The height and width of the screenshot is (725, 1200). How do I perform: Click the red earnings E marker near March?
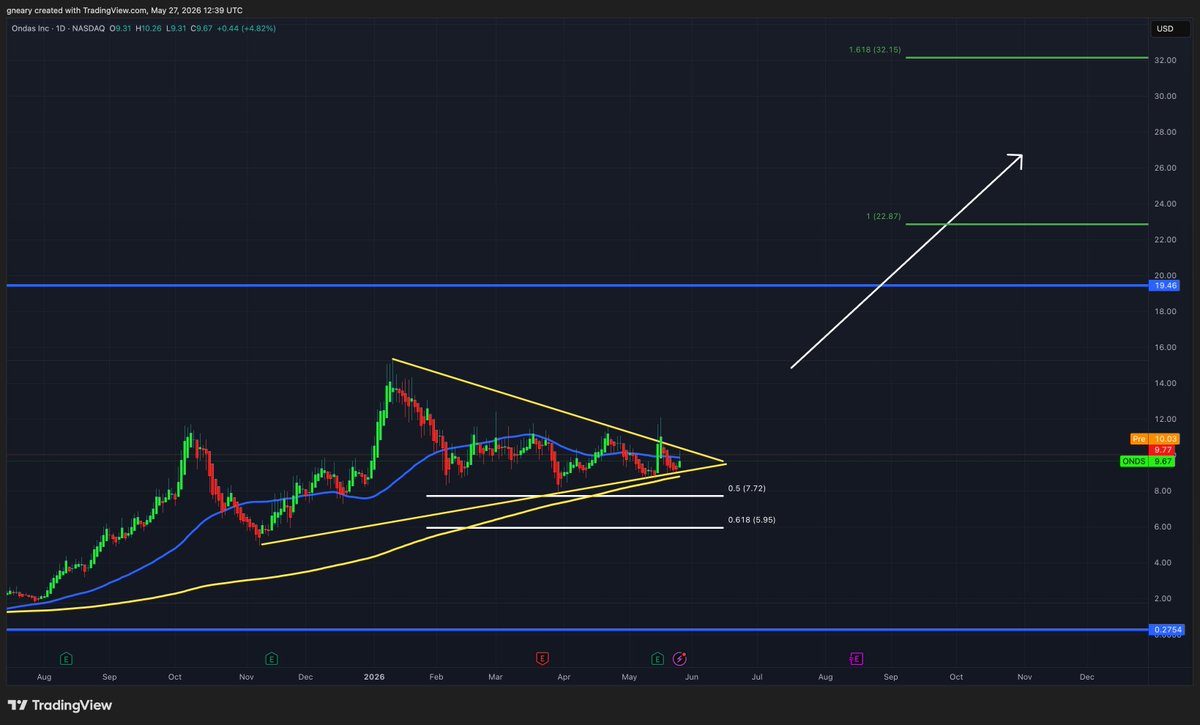click(x=541, y=658)
